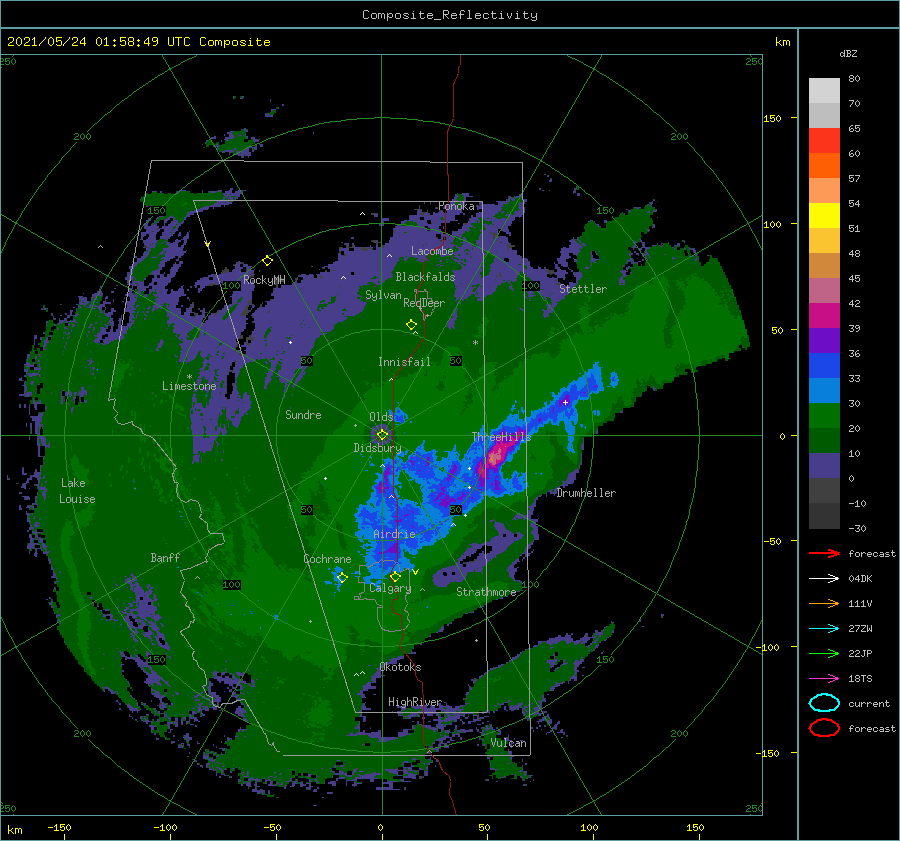Click the Okotoks city label
The width and height of the screenshot is (900, 841).
pos(400,666)
